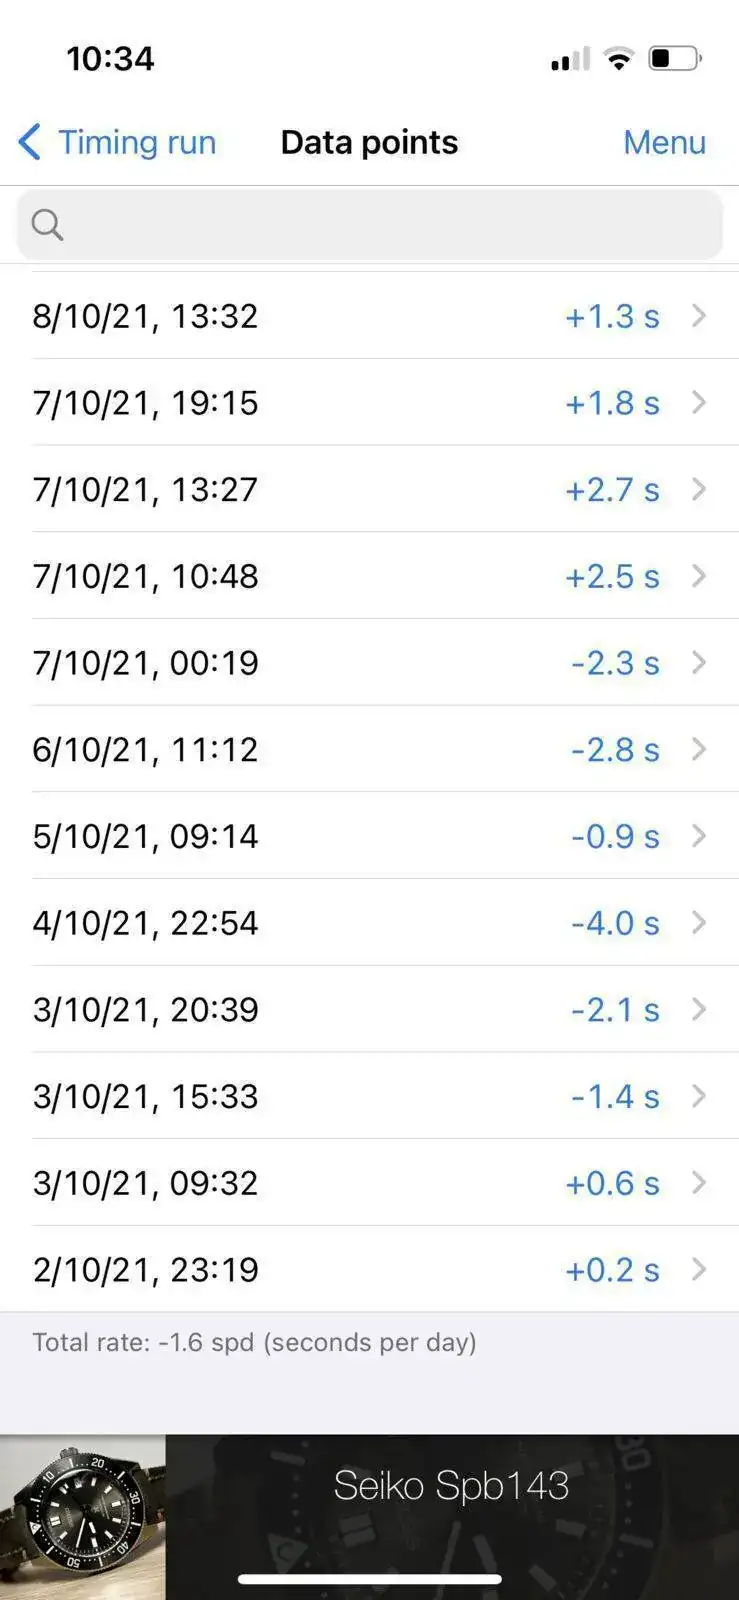Tap the Seiko watch thumbnail image
Viewport: 739px width, 1600px height.
(x=82, y=1517)
